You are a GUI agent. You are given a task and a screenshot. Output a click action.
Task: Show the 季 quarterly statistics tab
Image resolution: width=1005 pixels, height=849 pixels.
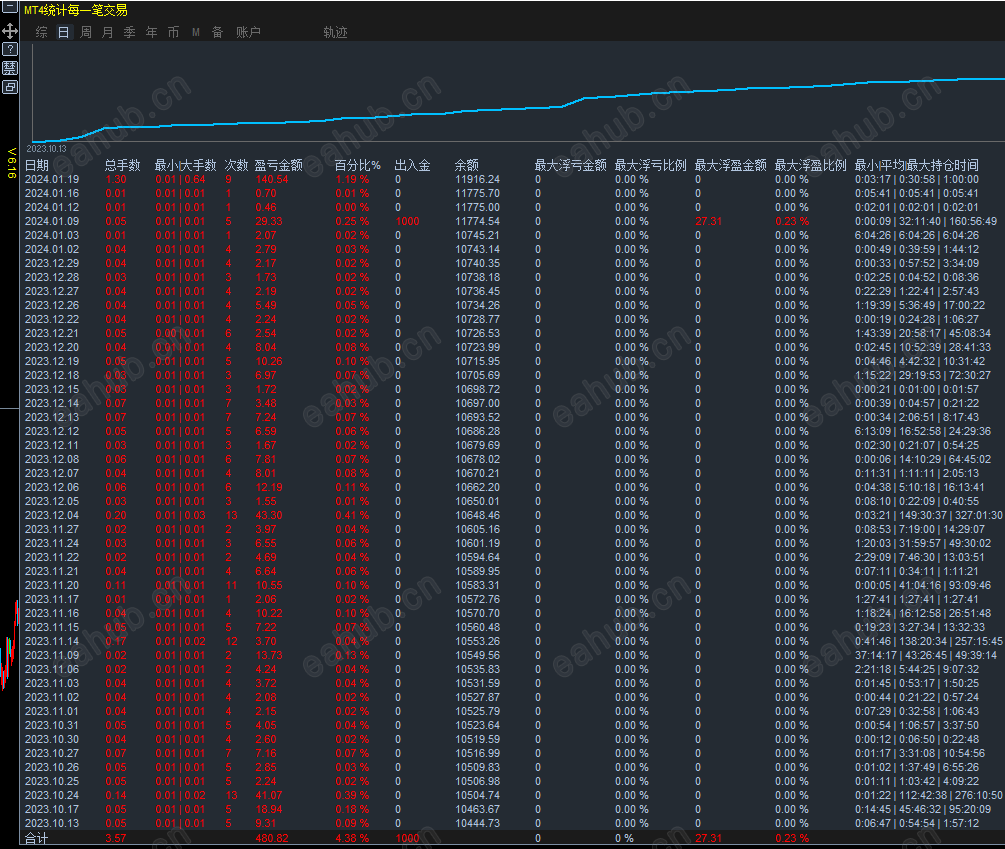coord(129,32)
